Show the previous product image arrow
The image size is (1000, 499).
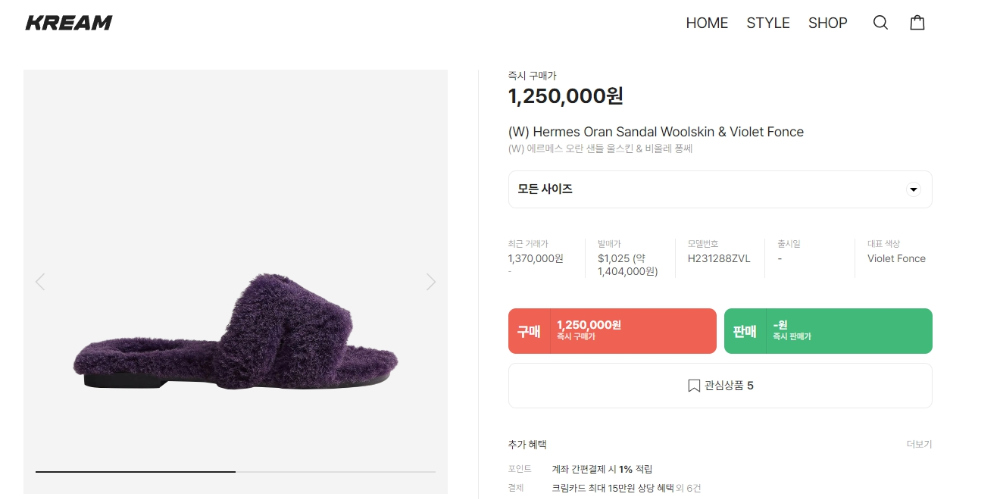click(x=40, y=281)
